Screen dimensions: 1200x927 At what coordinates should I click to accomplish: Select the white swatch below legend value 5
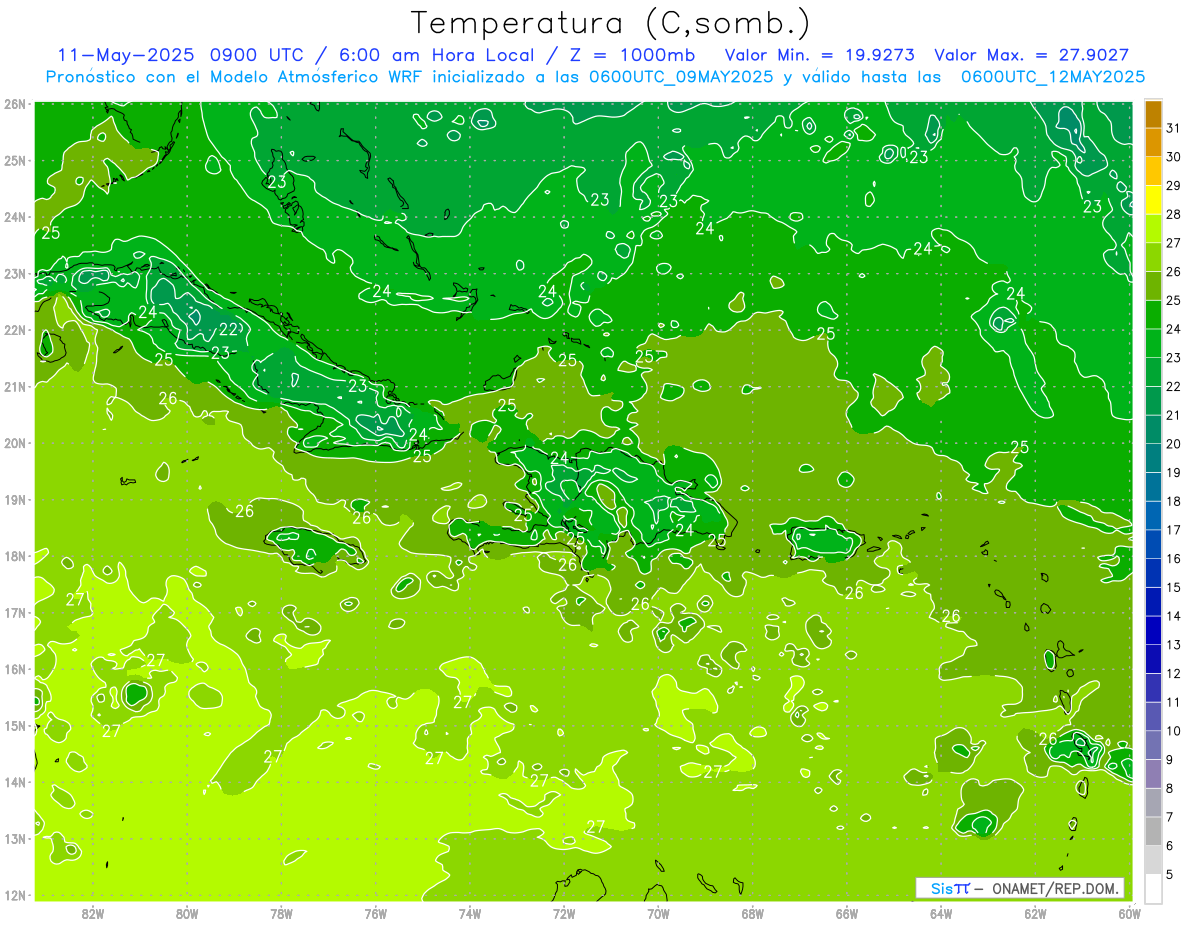pos(1153,888)
